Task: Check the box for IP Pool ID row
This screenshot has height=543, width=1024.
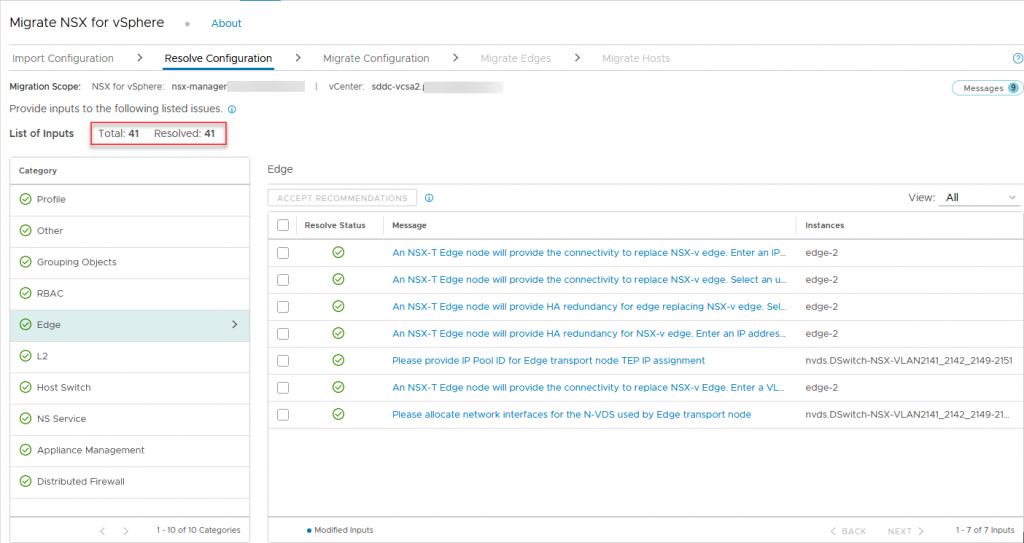Action: click(x=283, y=361)
